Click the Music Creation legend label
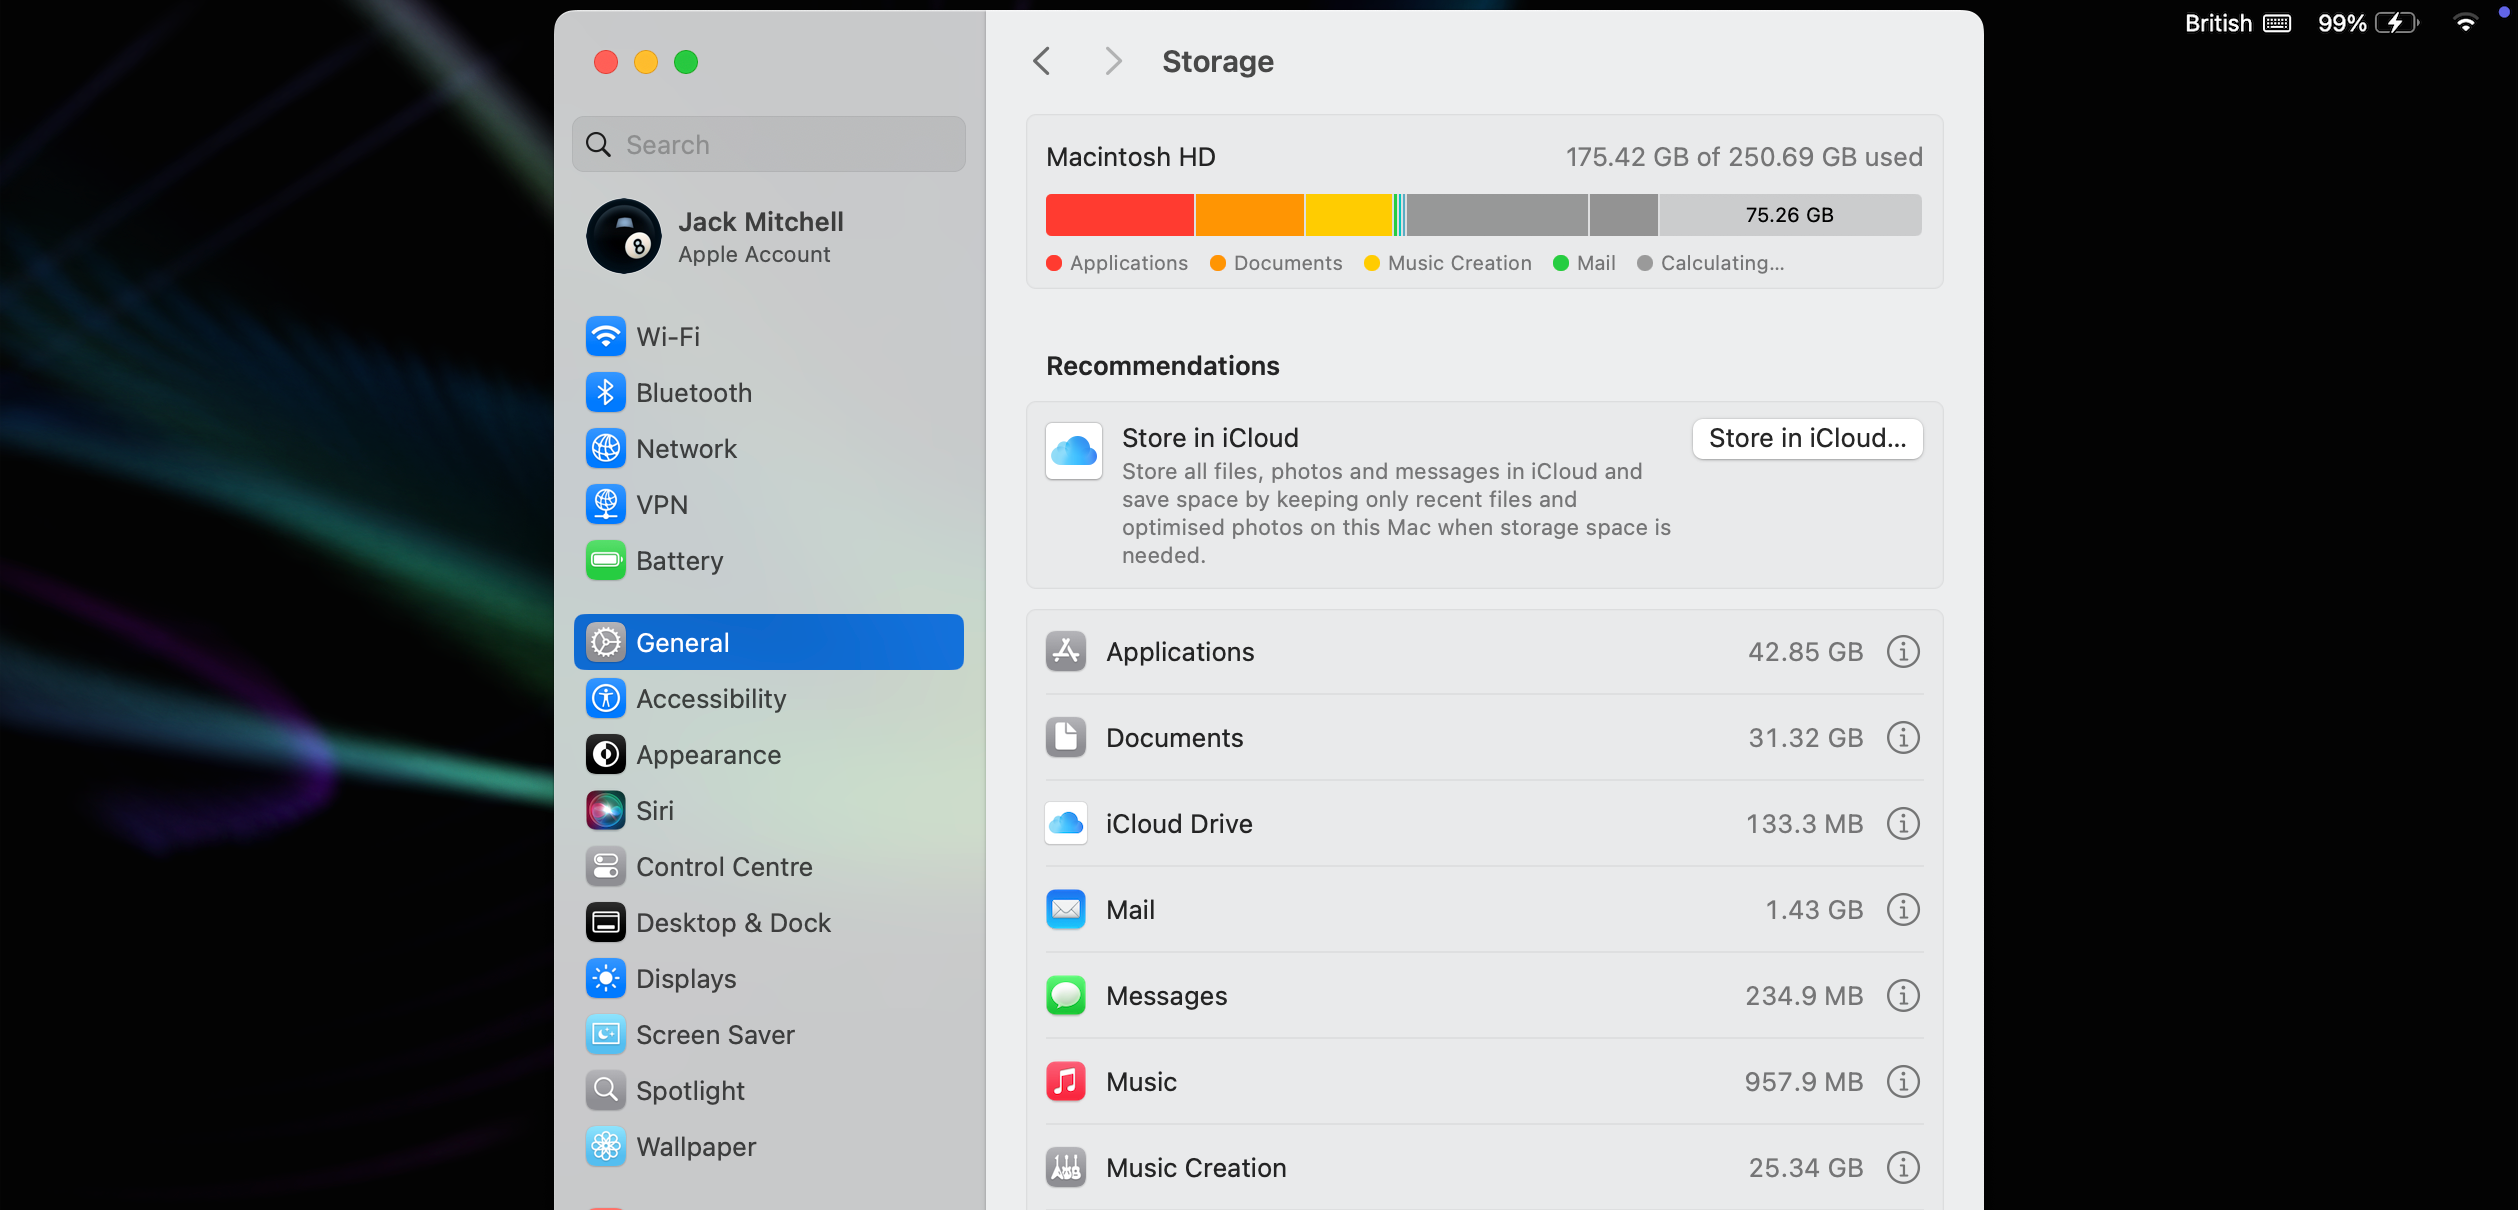2518x1210 pixels. point(1459,263)
